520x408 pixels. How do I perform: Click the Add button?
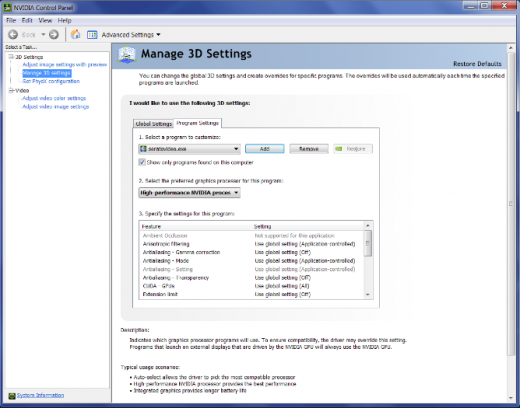tap(265, 149)
